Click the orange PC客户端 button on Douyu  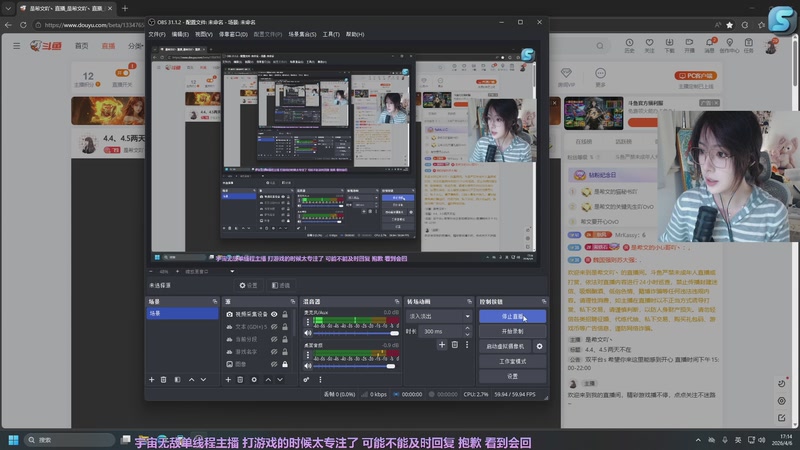[x=696, y=76]
